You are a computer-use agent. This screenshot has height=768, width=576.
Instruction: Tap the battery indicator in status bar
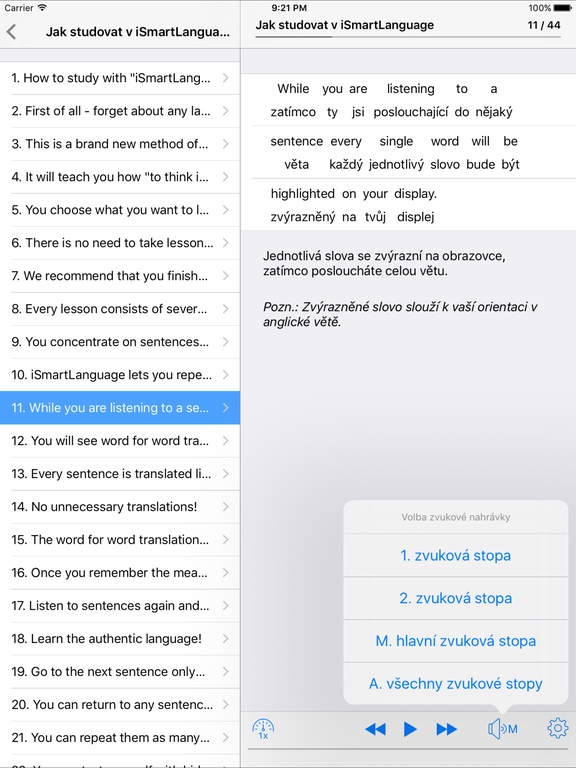pos(562,8)
